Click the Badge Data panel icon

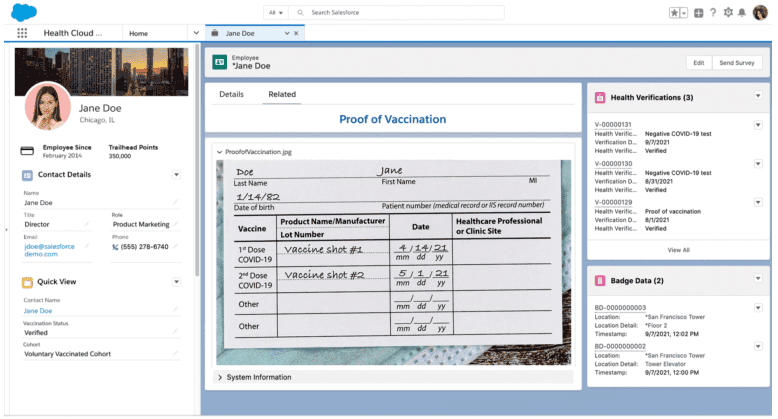(x=600, y=280)
